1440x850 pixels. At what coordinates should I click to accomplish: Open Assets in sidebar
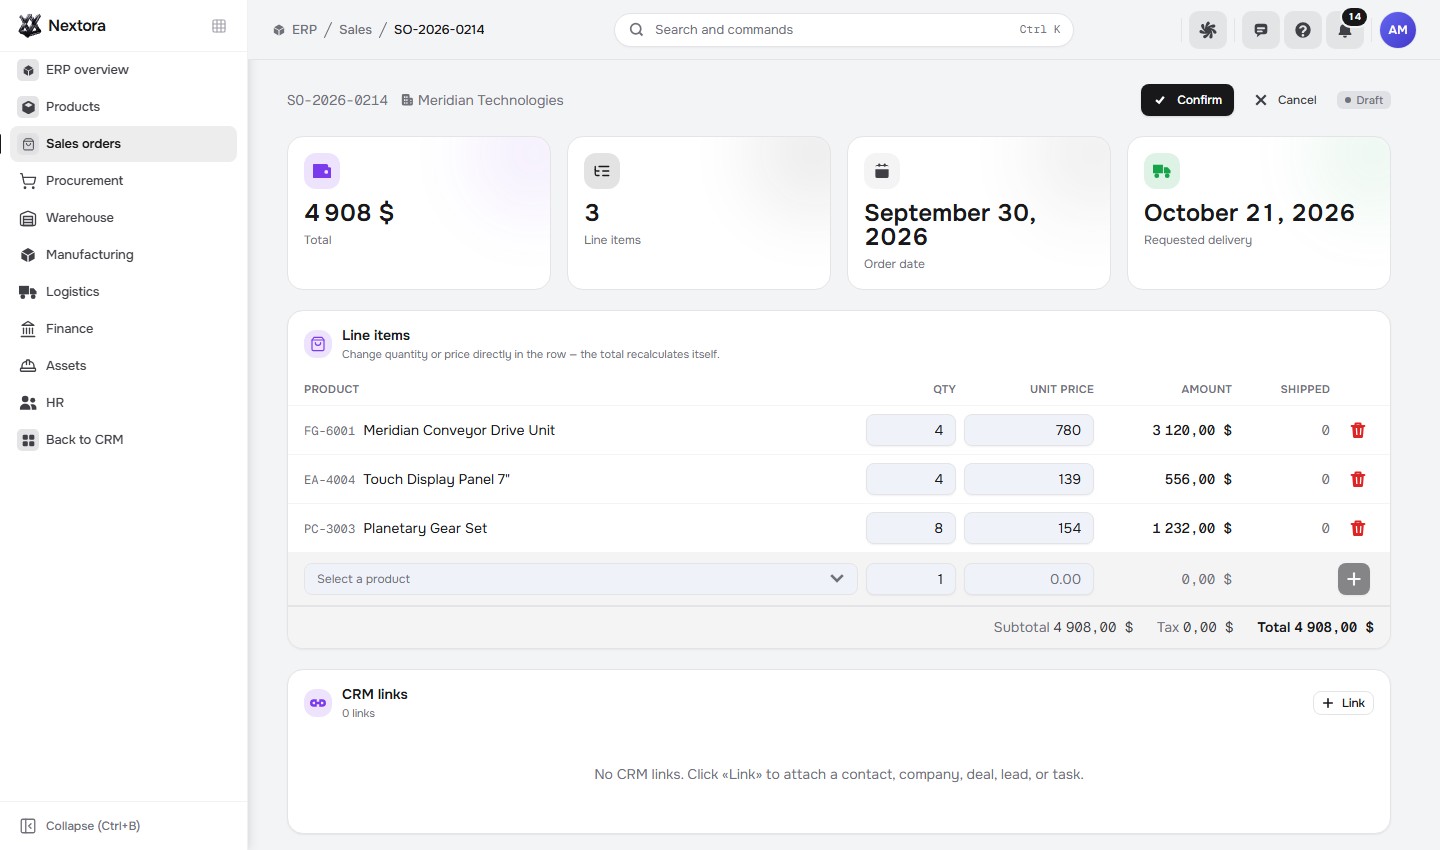(123, 366)
